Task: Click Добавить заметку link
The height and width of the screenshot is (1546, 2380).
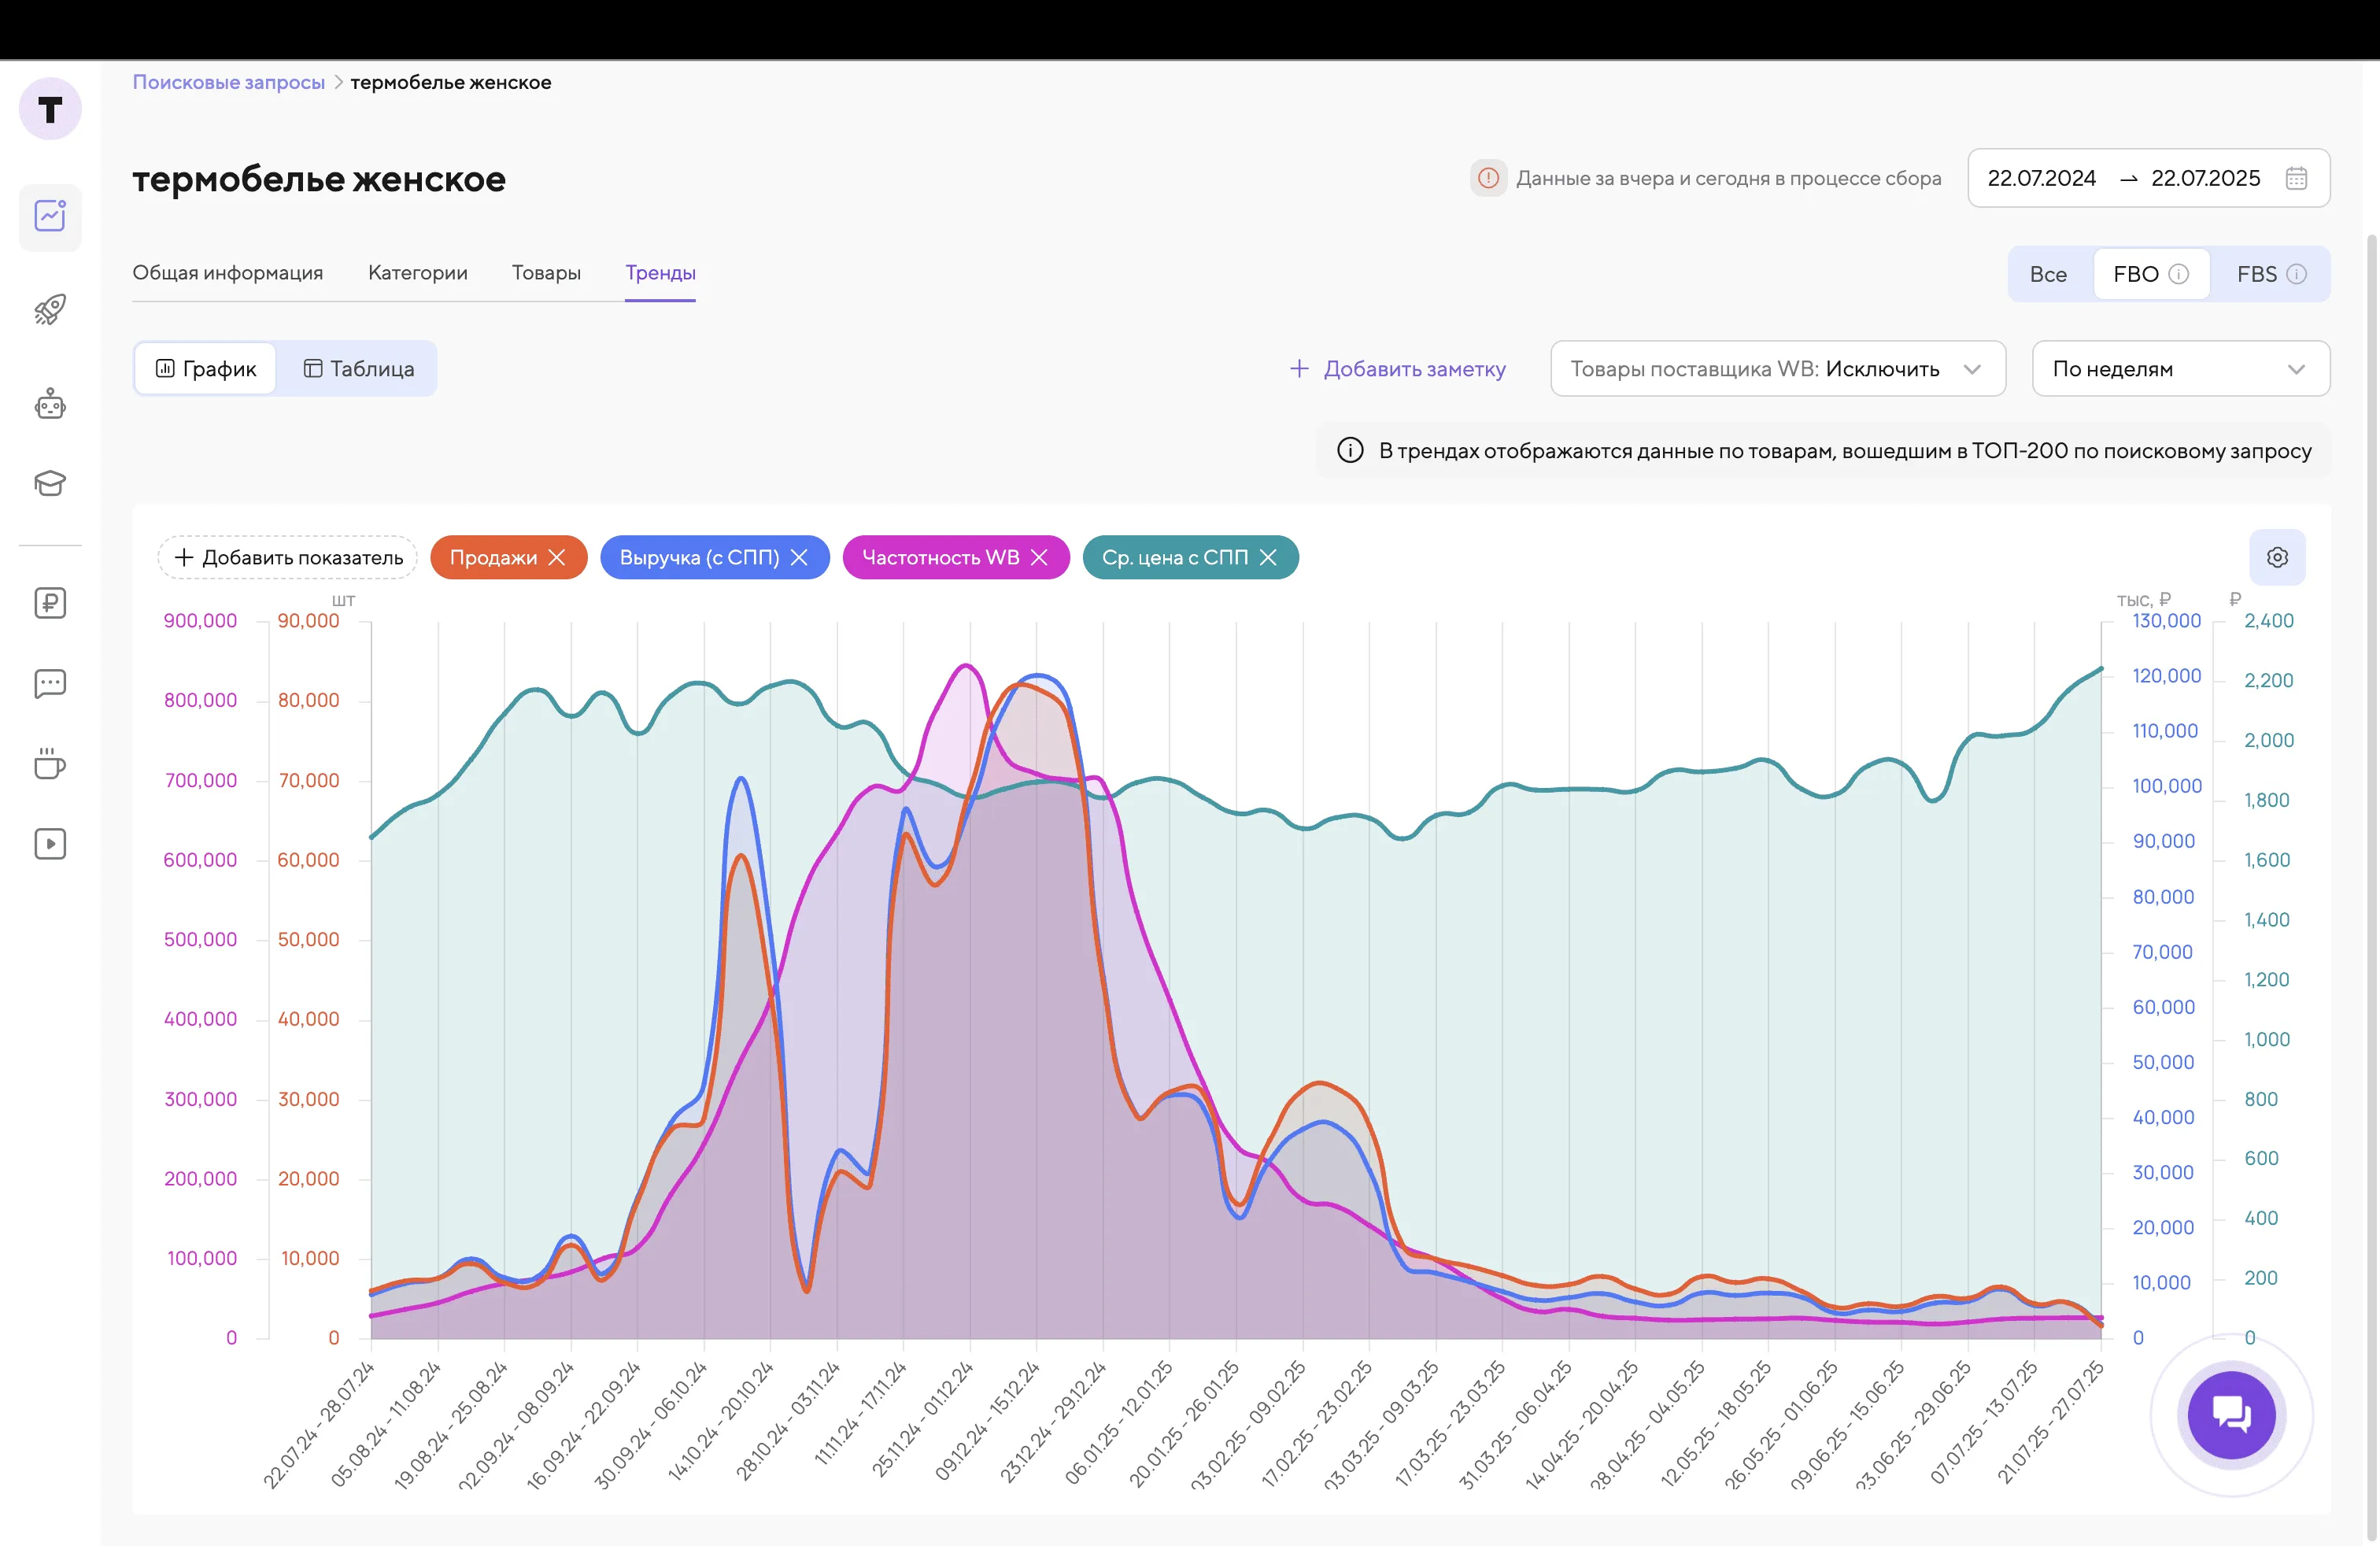Action: 1397,369
